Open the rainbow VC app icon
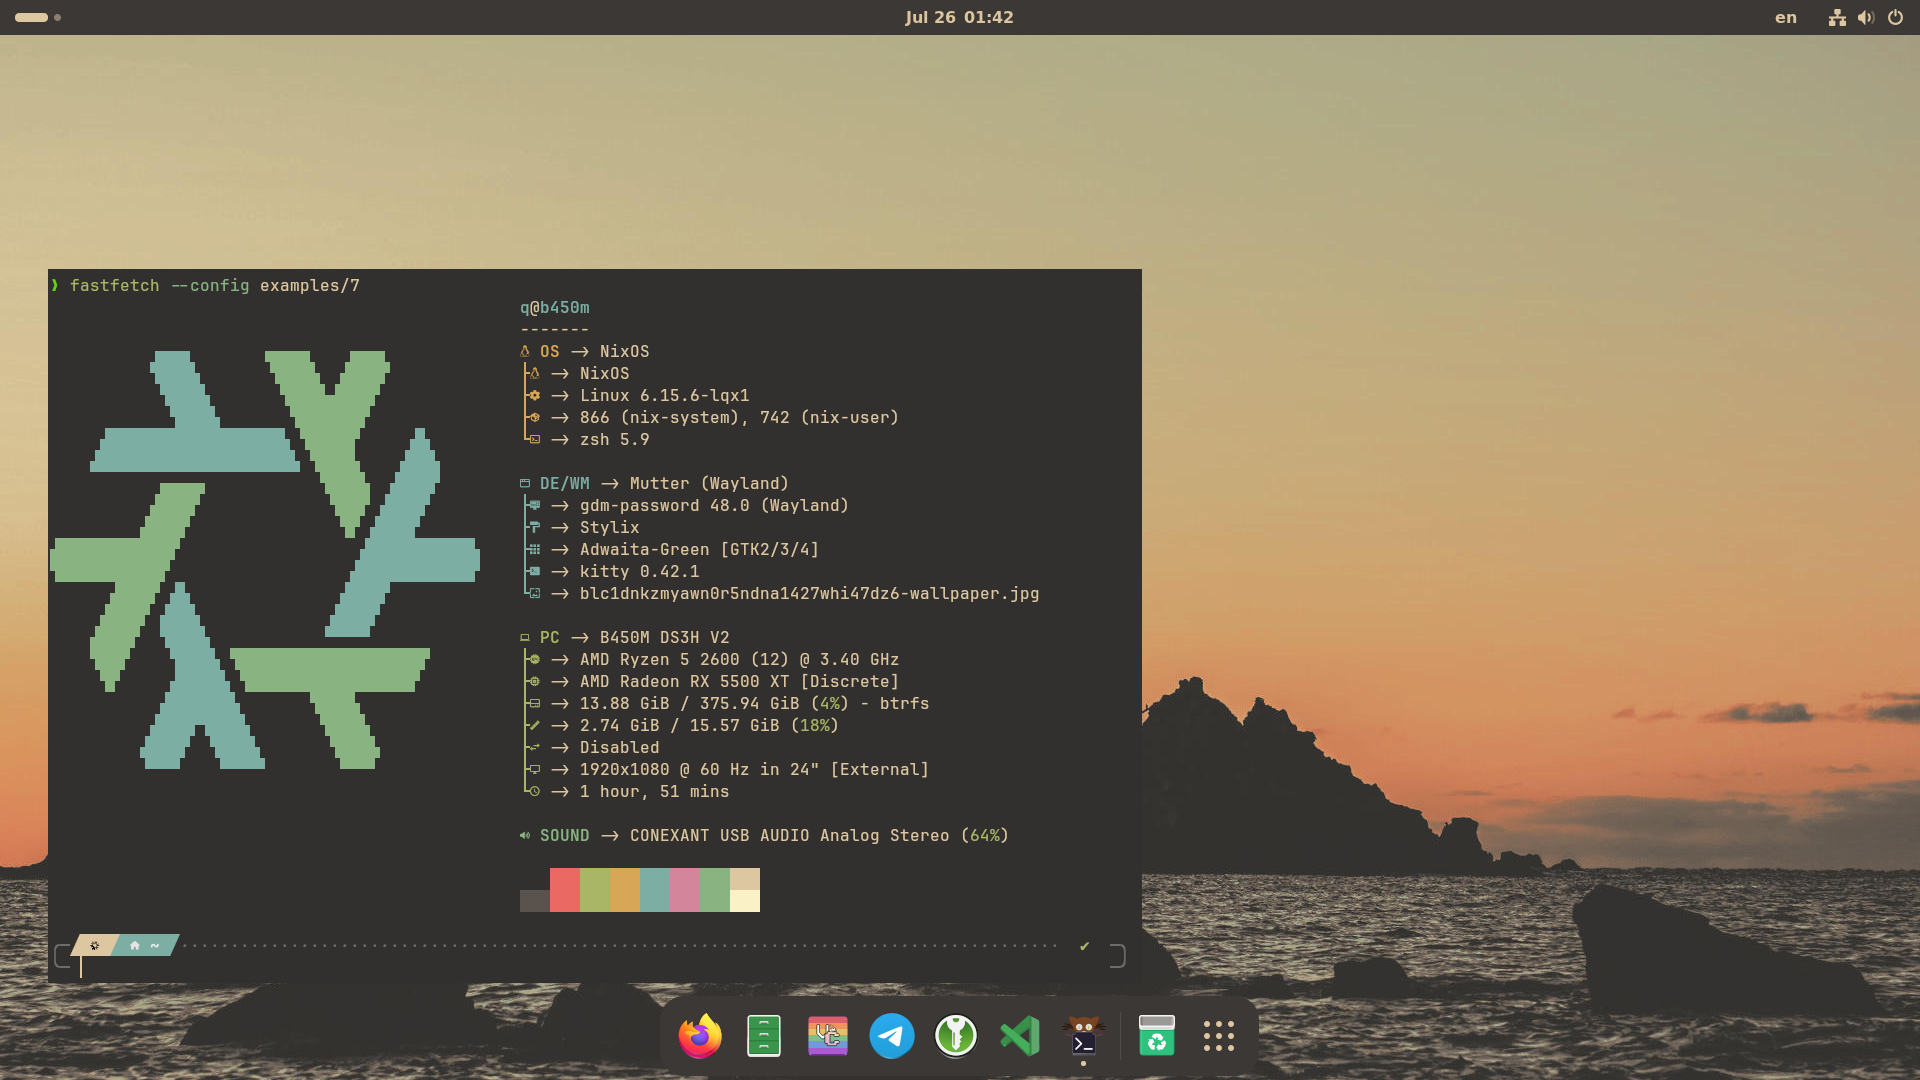Image resolution: width=1920 pixels, height=1080 pixels. [828, 1036]
